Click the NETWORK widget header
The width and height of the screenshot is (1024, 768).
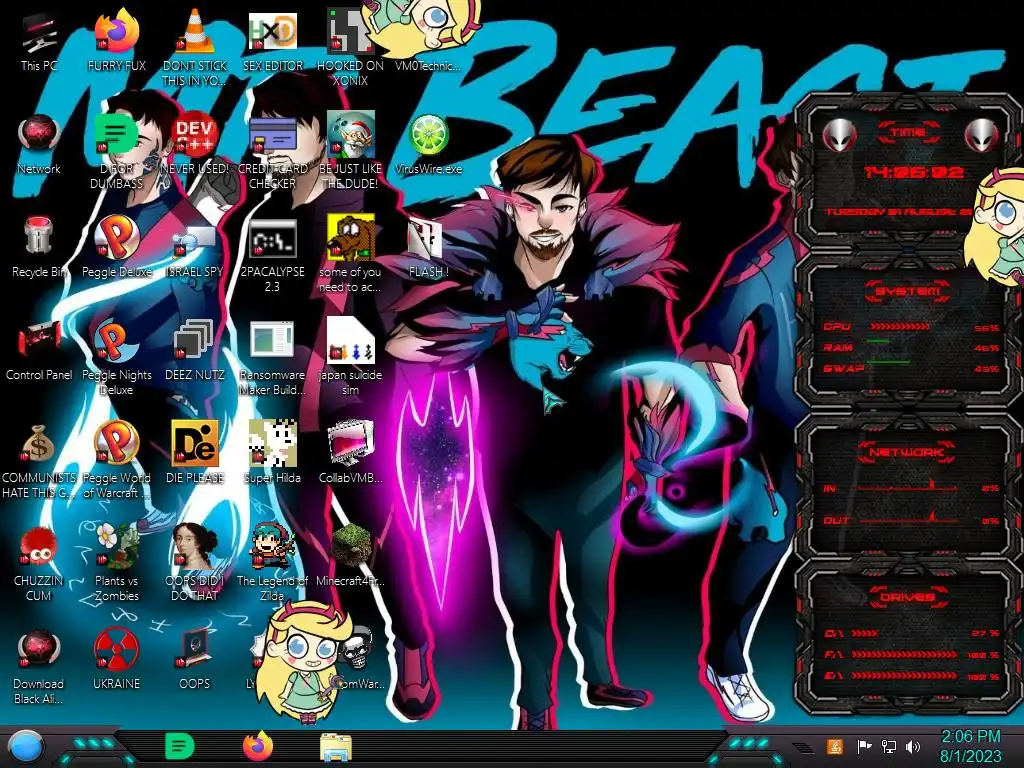pos(906,452)
